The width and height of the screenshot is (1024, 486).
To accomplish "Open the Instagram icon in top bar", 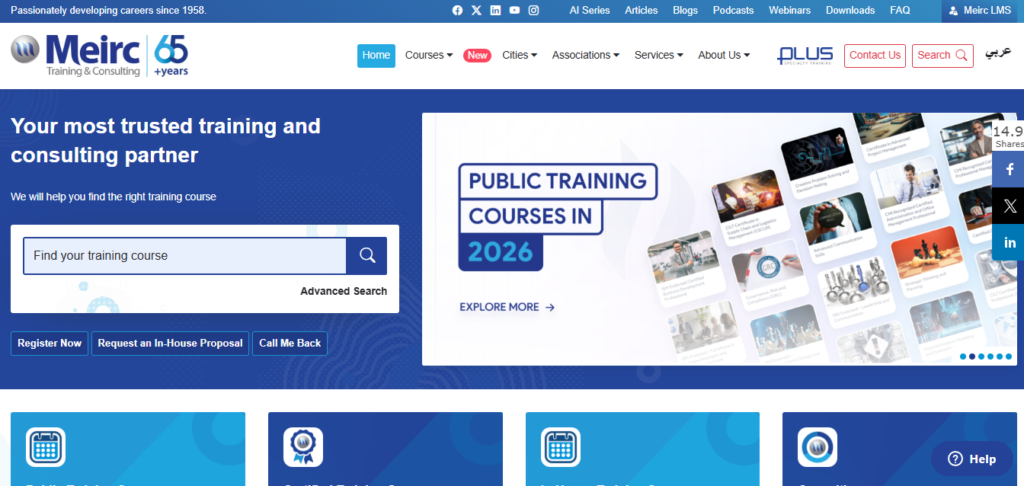I will point(534,10).
